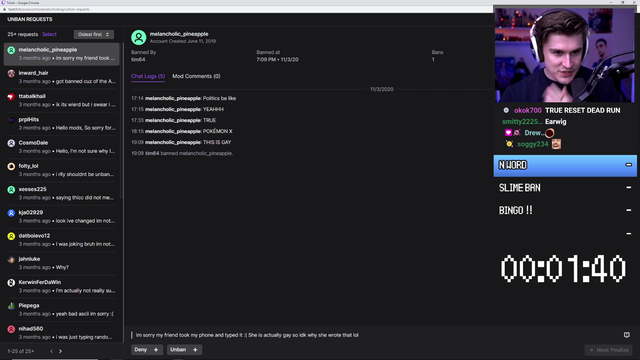Collapse the N WORD overlay row
This screenshot has width=640, height=360.
click(x=629, y=165)
